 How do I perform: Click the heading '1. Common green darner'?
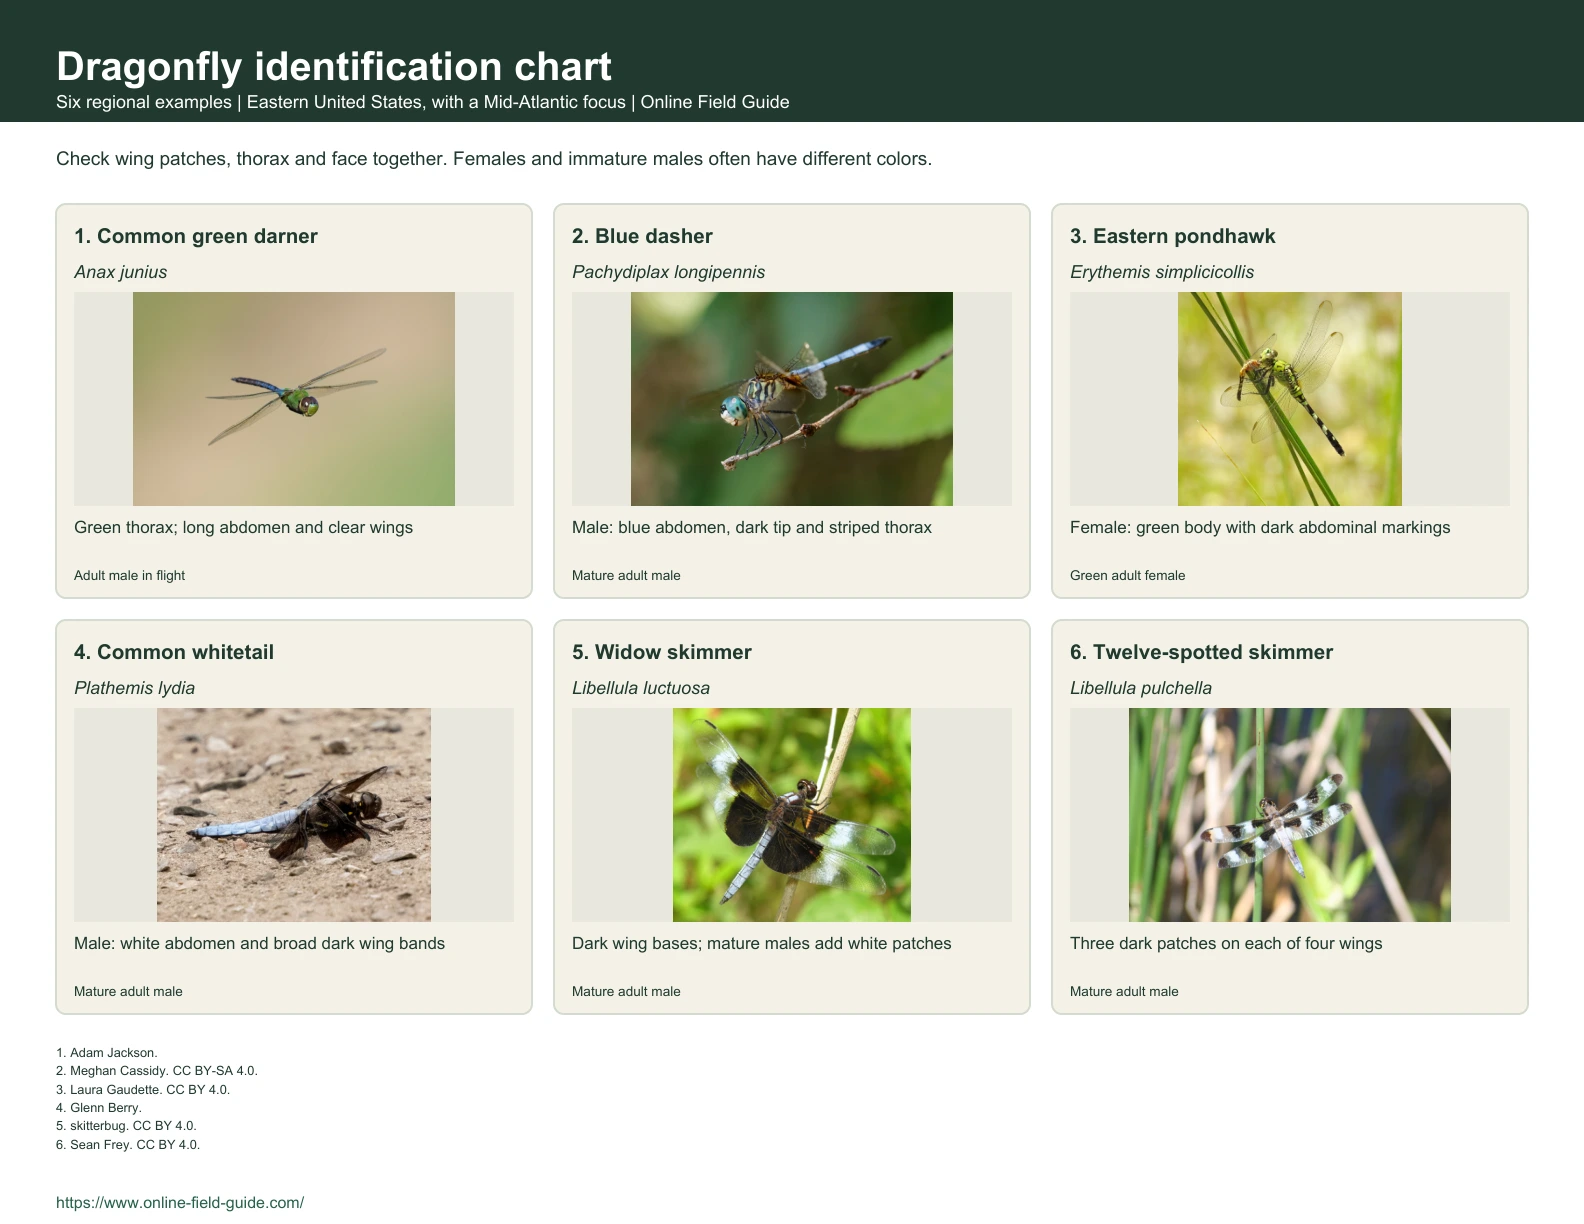(x=196, y=236)
